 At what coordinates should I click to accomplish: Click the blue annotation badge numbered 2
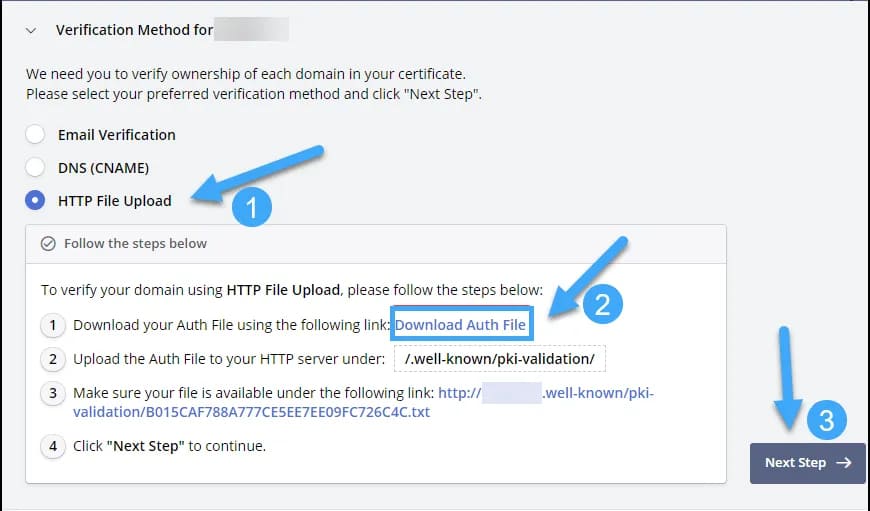pyautogui.click(x=602, y=305)
